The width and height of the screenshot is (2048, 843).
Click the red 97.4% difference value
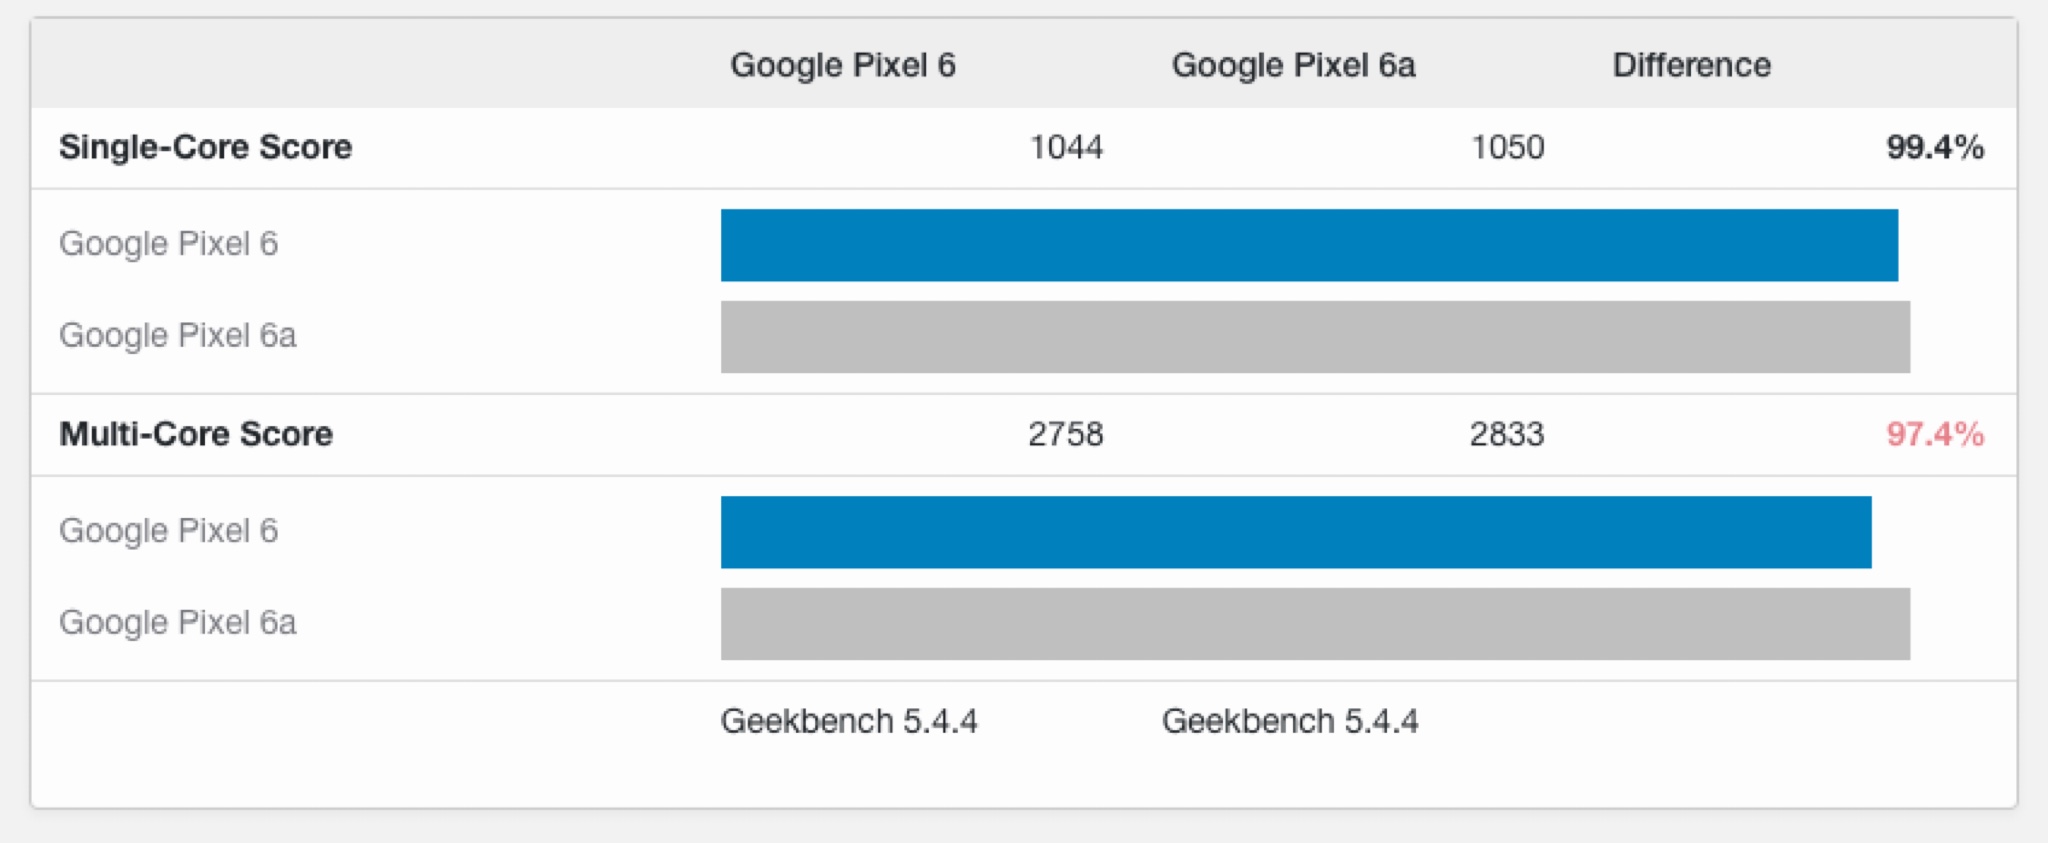[1935, 434]
